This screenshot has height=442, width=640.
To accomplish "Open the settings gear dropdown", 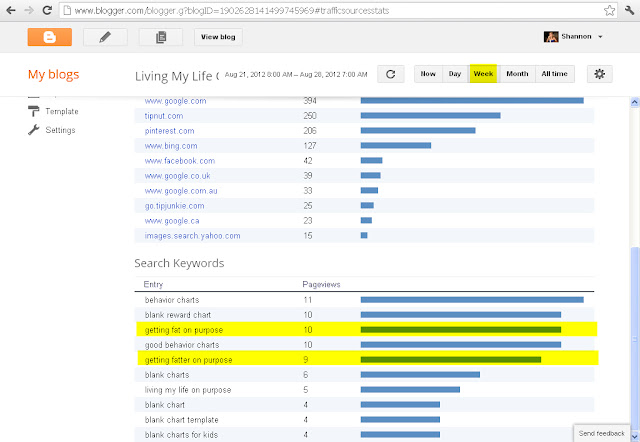I will pyautogui.click(x=599, y=74).
